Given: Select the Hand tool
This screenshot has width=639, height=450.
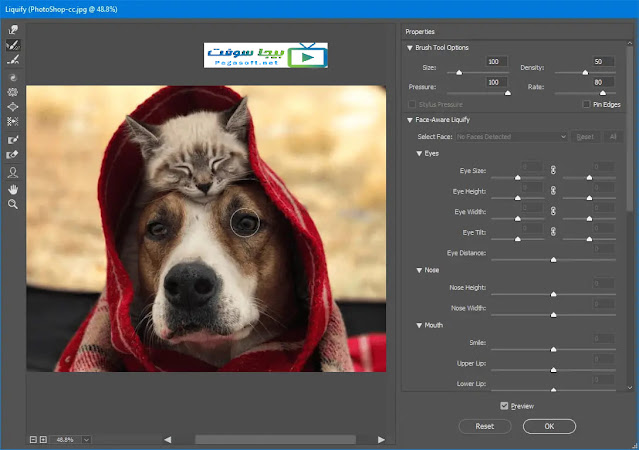Looking at the screenshot, I should point(13,188).
